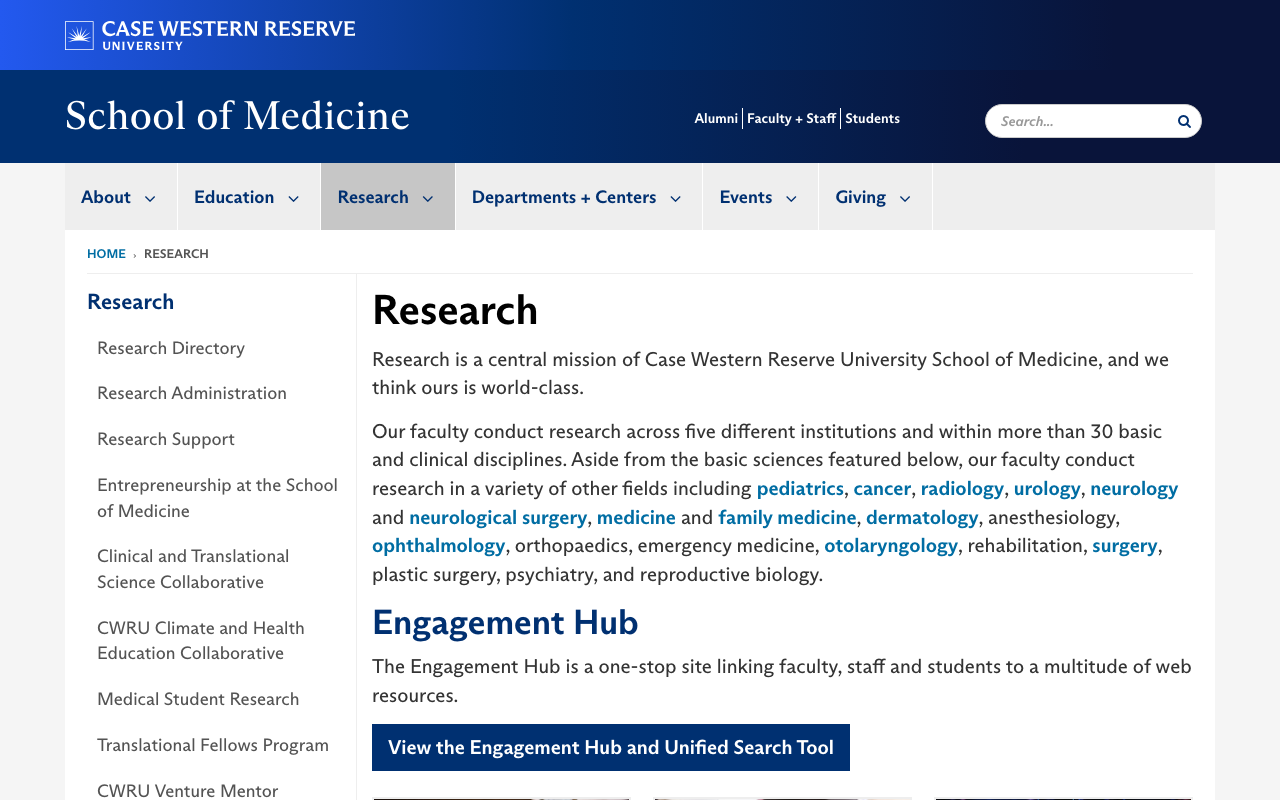This screenshot has width=1280, height=800.
Task: Follow the ophthalmology link
Action: point(439,545)
